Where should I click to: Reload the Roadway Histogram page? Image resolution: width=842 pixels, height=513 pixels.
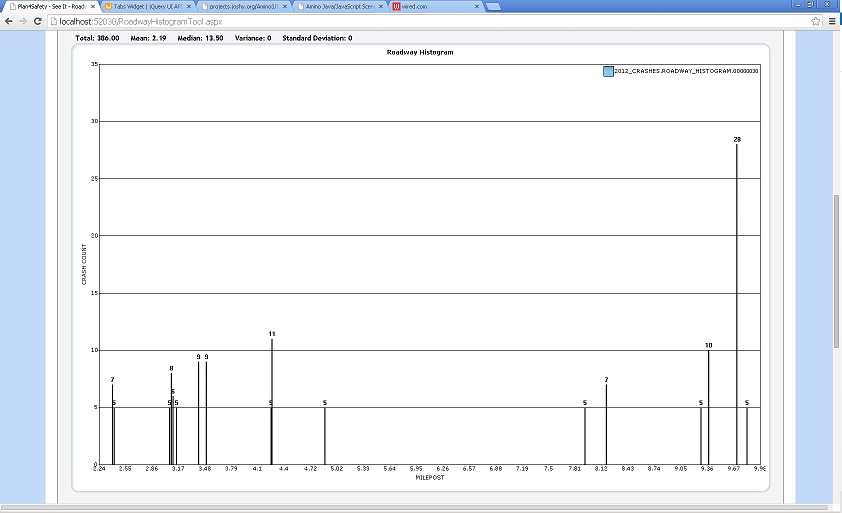click(38, 21)
